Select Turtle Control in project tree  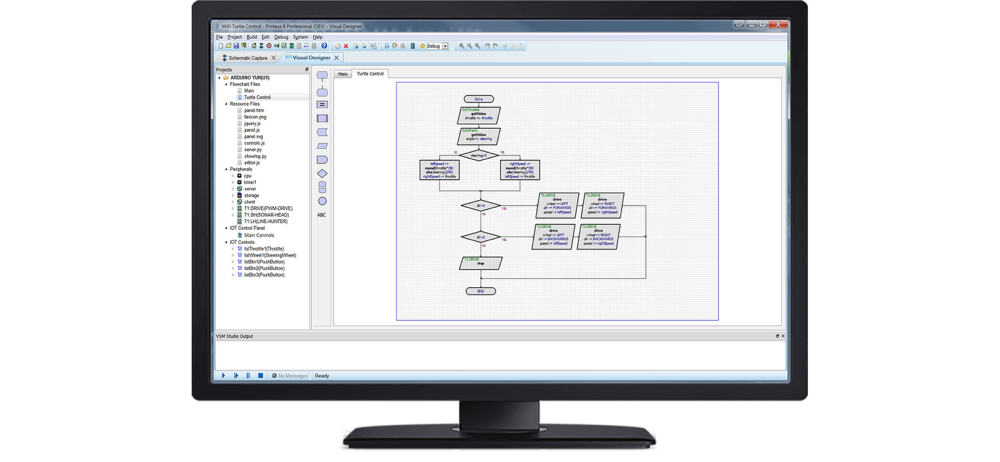(x=257, y=98)
